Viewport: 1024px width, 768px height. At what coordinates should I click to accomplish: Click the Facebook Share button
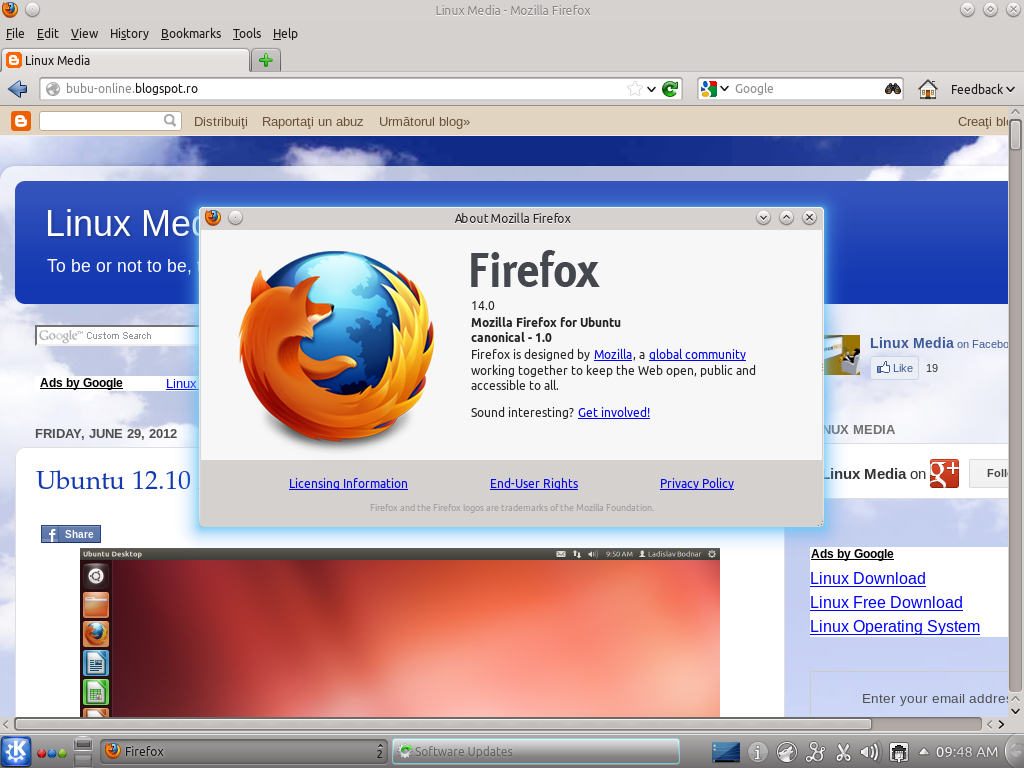(71, 534)
